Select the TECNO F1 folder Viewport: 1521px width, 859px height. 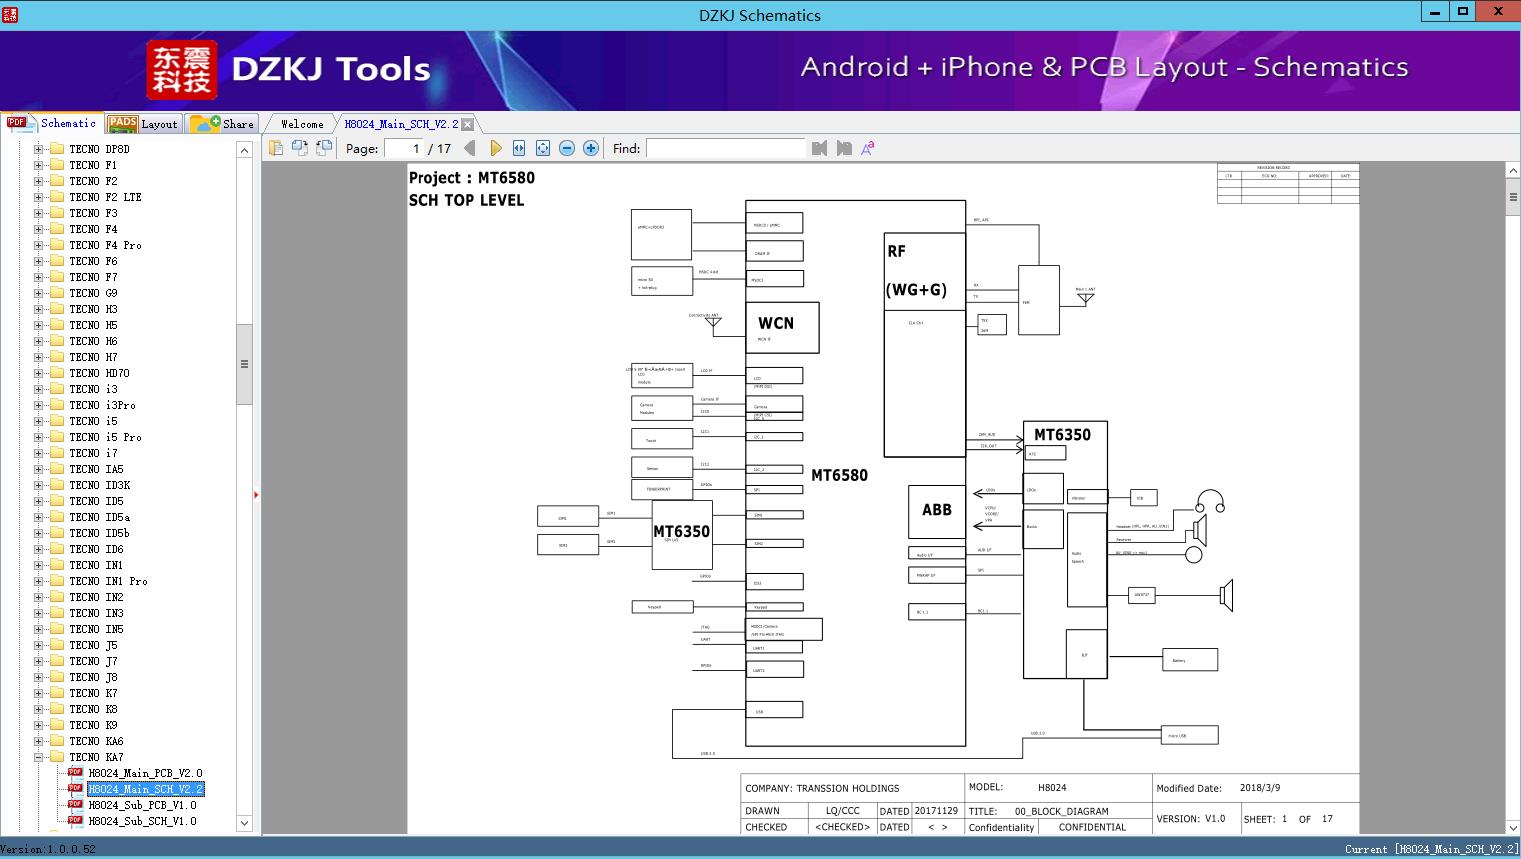(93, 165)
